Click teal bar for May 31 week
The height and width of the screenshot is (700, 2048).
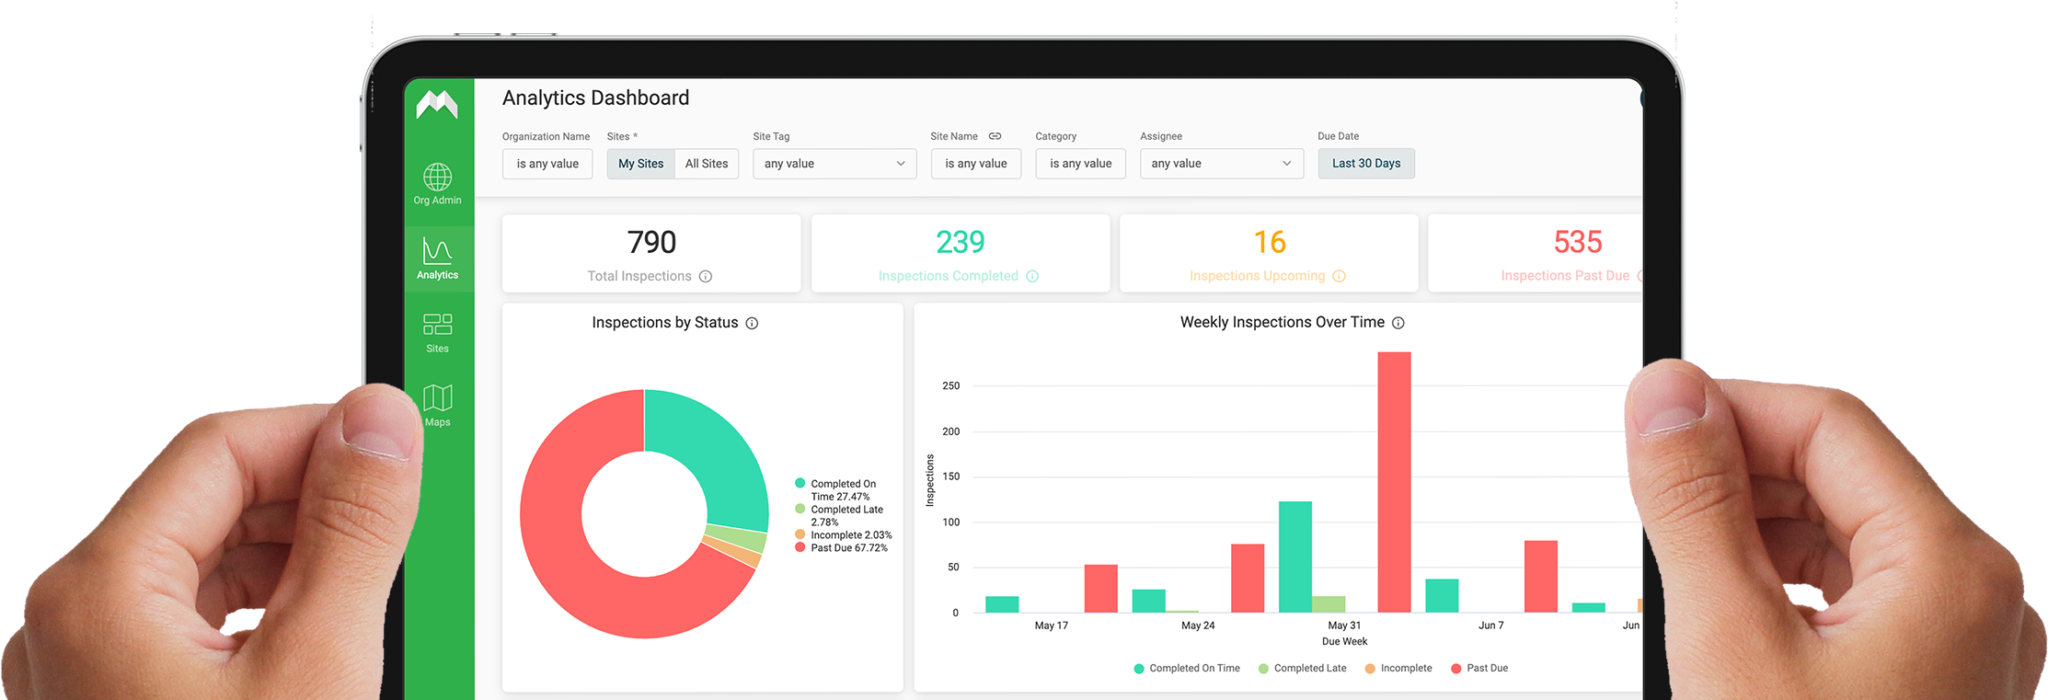(x=1295, y=557)
